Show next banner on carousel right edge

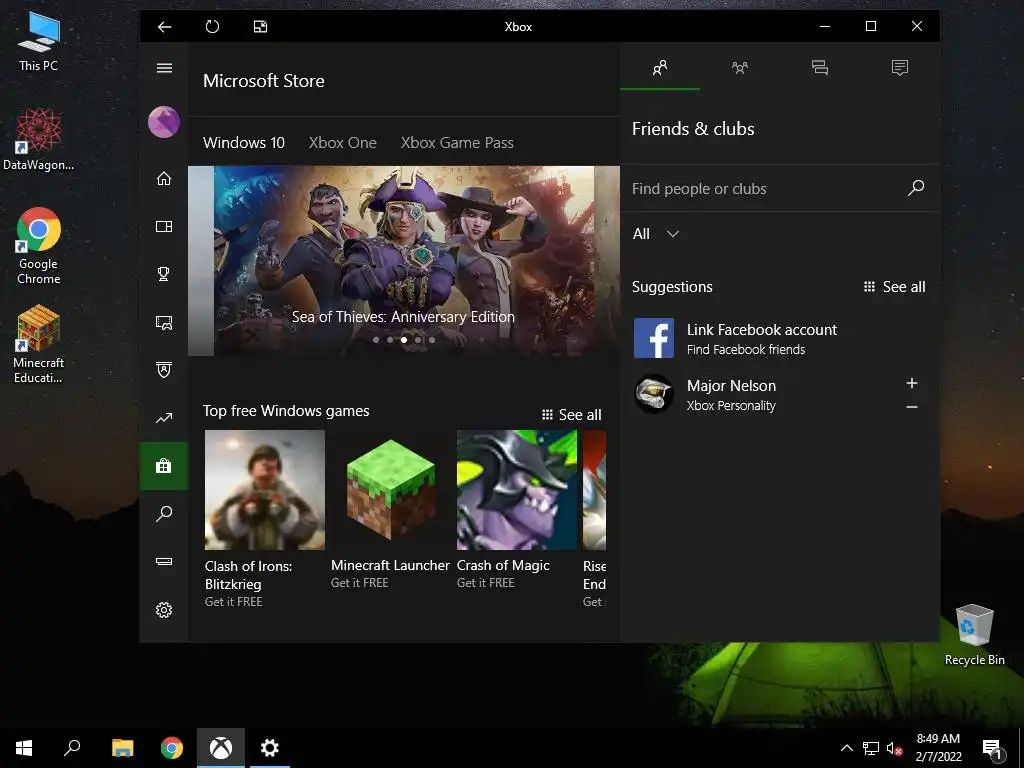click(607, 261)
